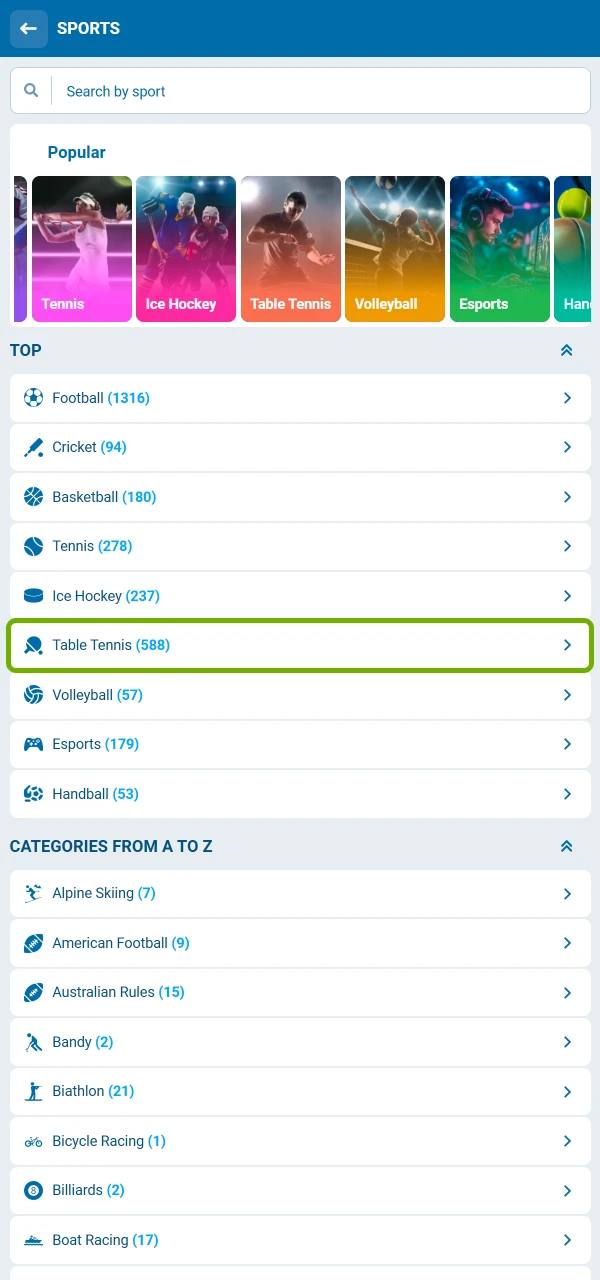Click the Ice Hockey puck icon

point(34,596)
